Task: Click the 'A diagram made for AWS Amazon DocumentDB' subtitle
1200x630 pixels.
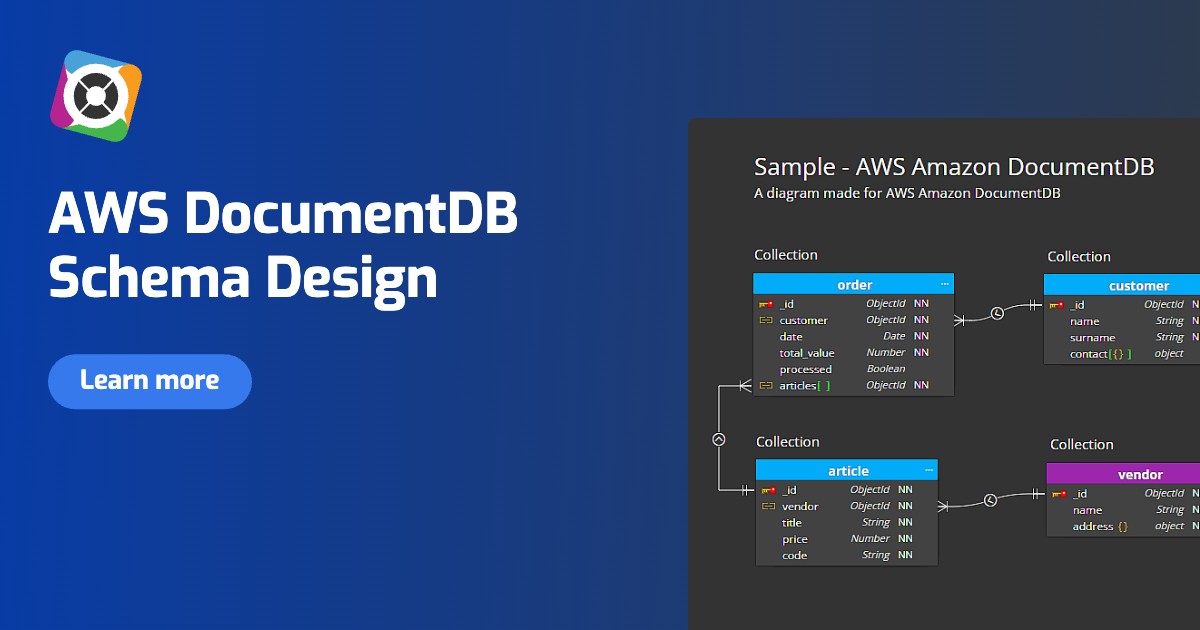Action: (x=907, y=193)
